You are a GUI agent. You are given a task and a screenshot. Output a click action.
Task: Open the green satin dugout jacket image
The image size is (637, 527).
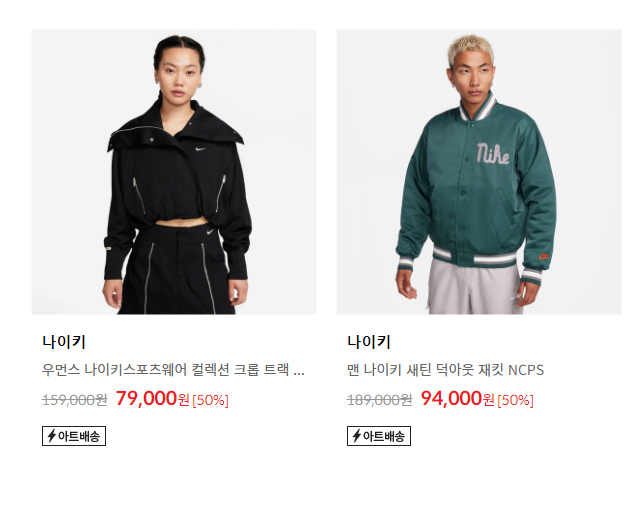tap(479, 171)
